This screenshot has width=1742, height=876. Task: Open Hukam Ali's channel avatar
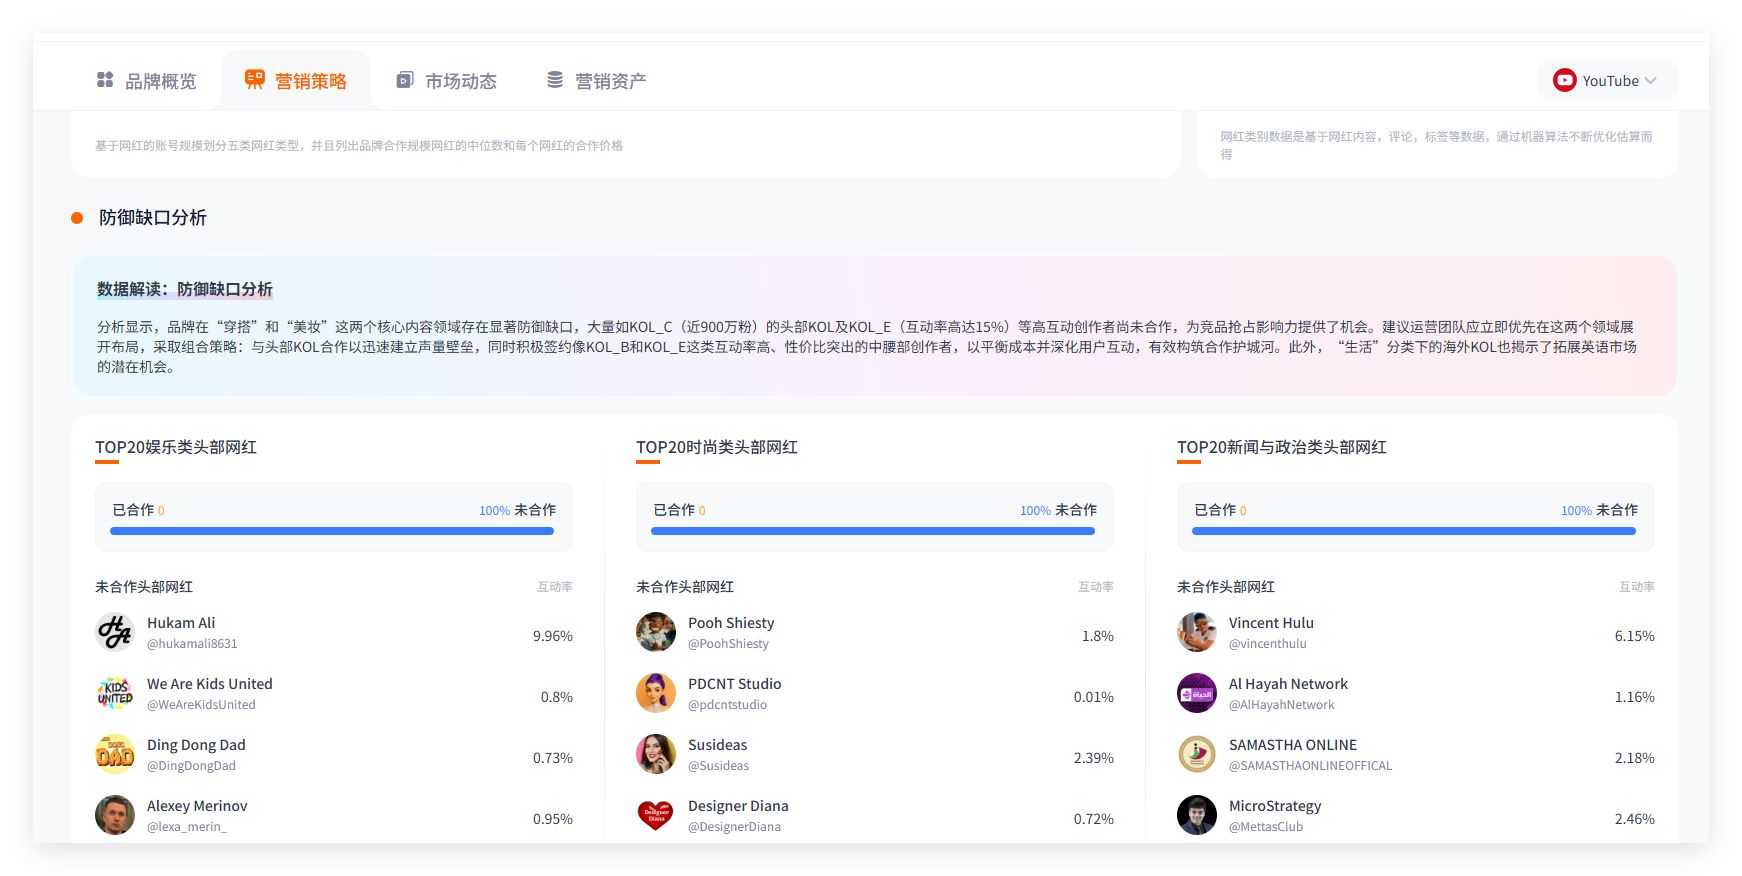pos(115,632)
